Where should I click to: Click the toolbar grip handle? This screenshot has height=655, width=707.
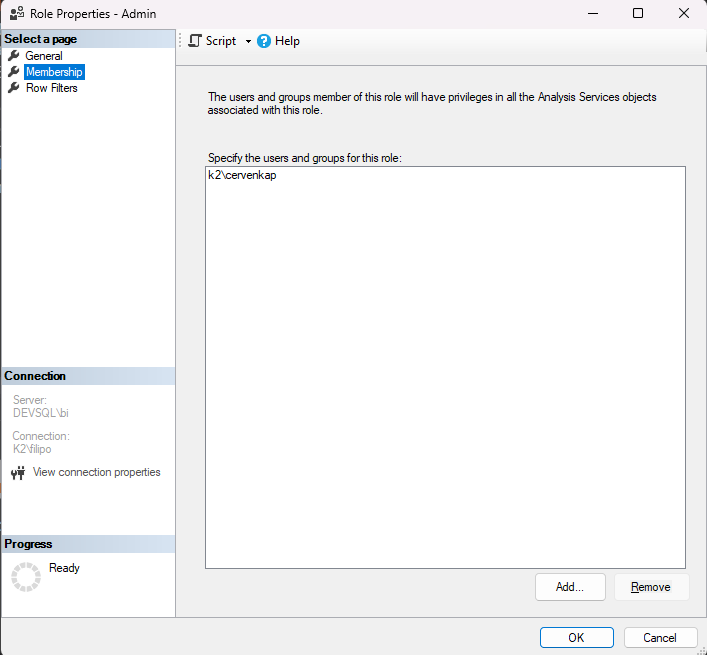(180, 41)
